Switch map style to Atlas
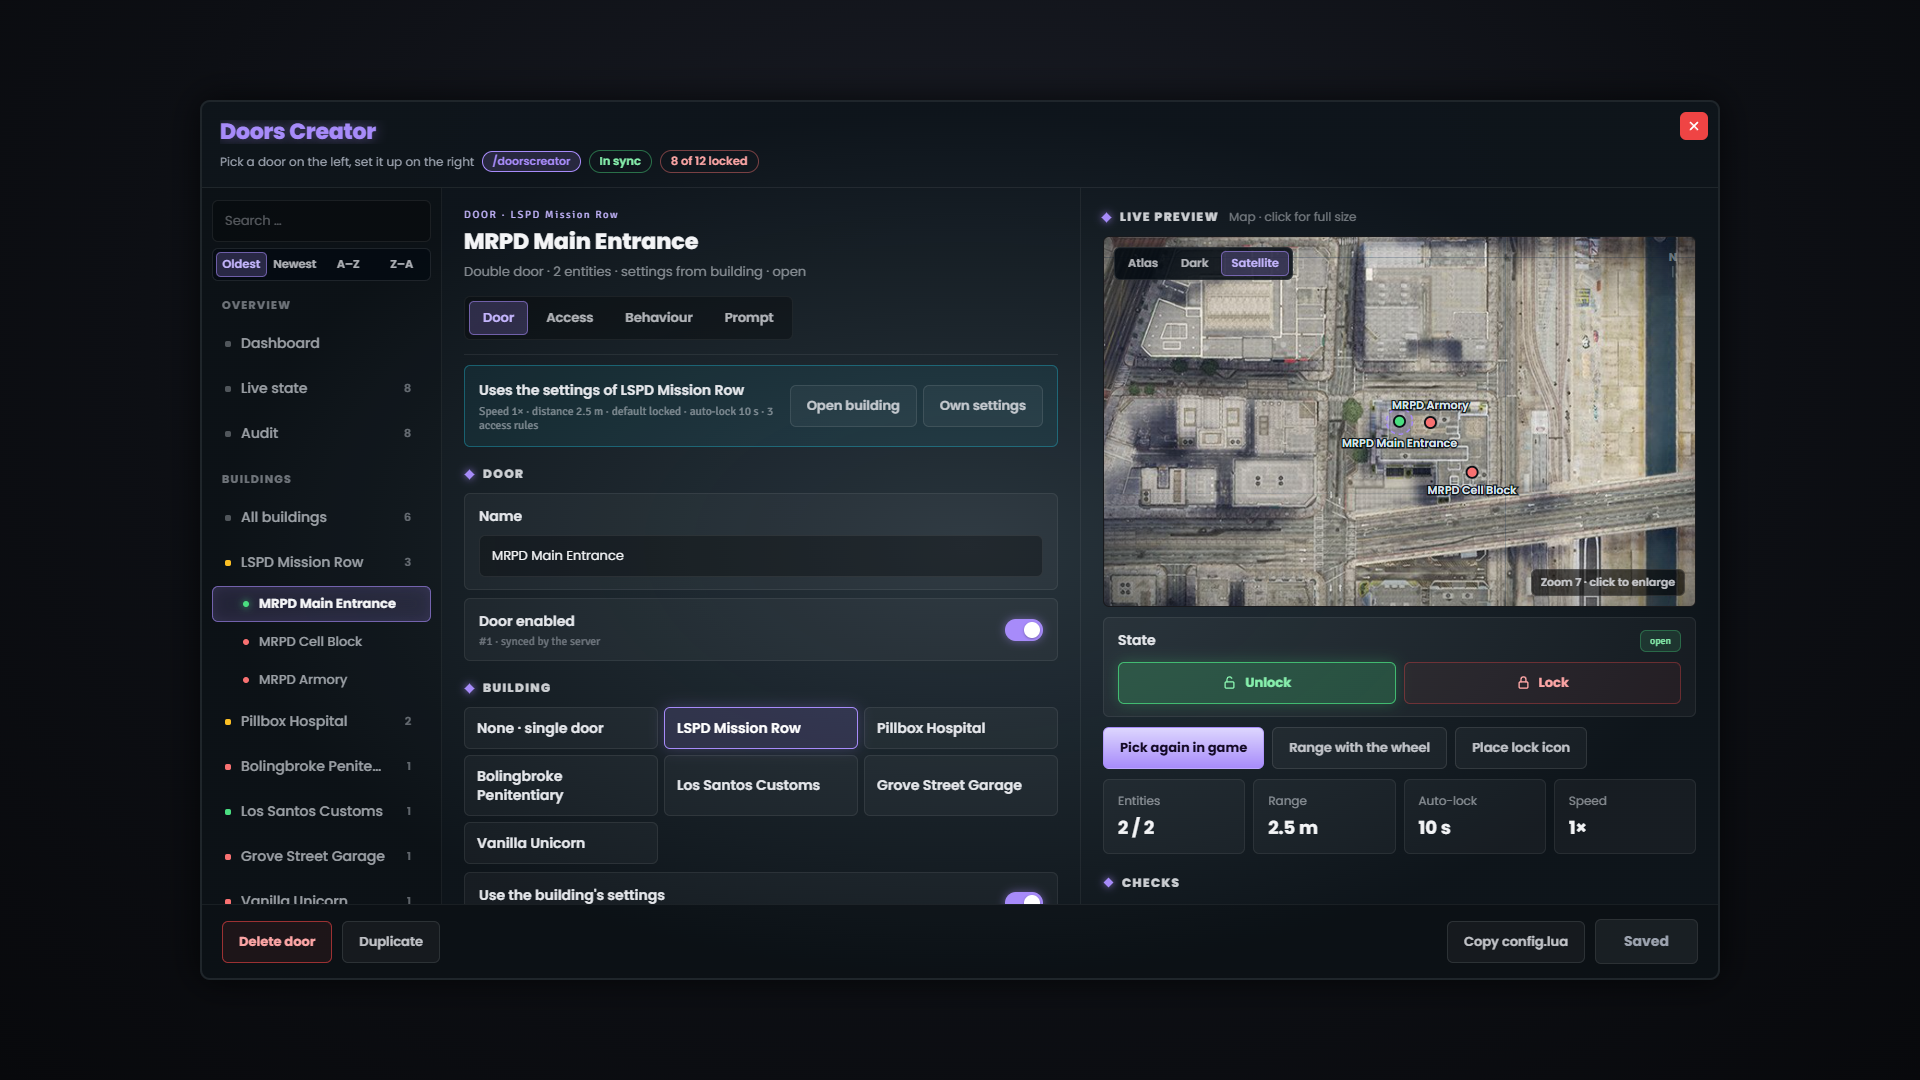The image size is (1920, 1080). [1142, 263]
